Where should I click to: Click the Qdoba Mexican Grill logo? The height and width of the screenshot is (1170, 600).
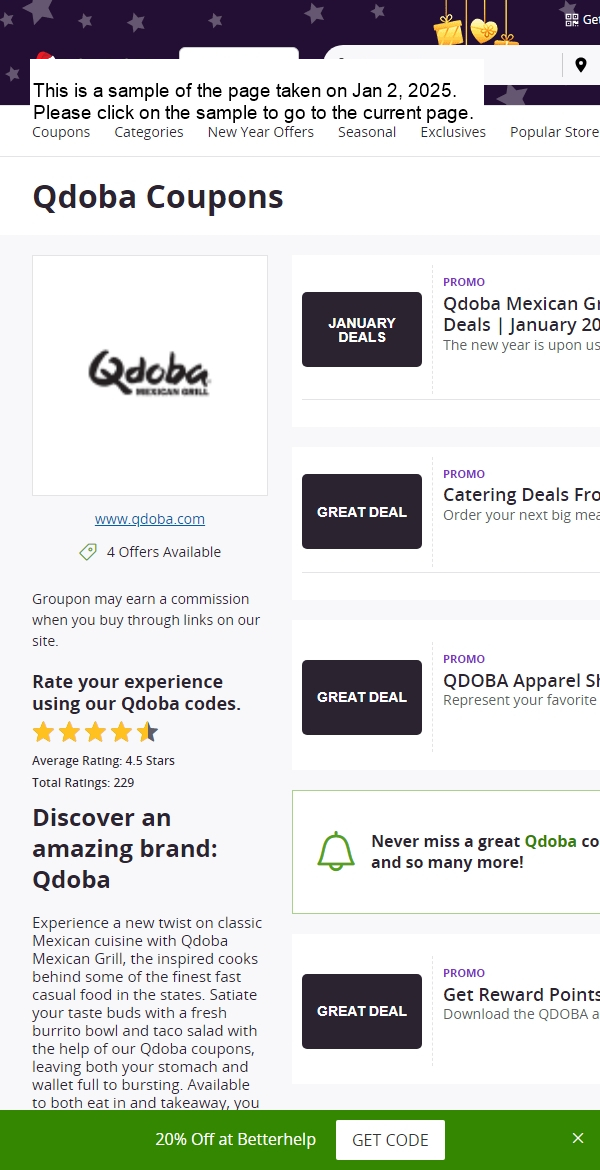pyautogui.click(x=149, y=373)
